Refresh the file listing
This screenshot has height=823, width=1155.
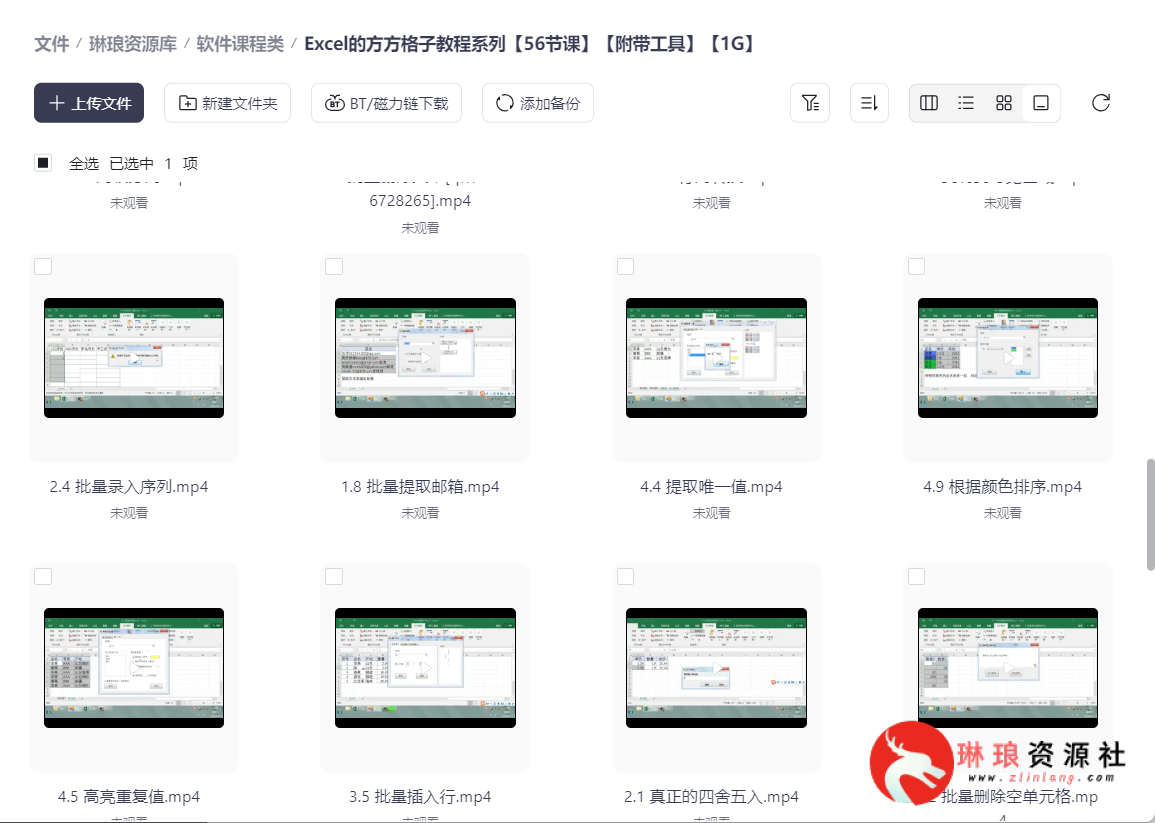point(1100,103)
